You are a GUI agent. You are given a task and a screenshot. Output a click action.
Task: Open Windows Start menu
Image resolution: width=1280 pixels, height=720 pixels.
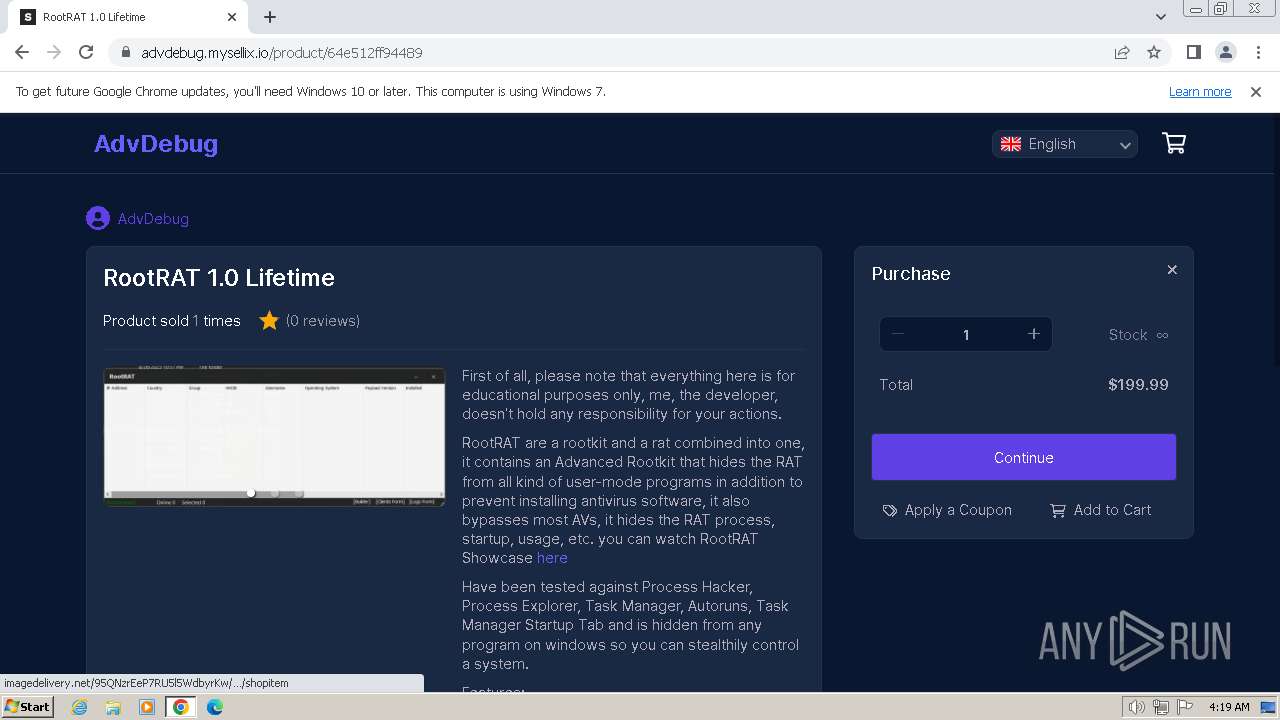click(28, 707)
